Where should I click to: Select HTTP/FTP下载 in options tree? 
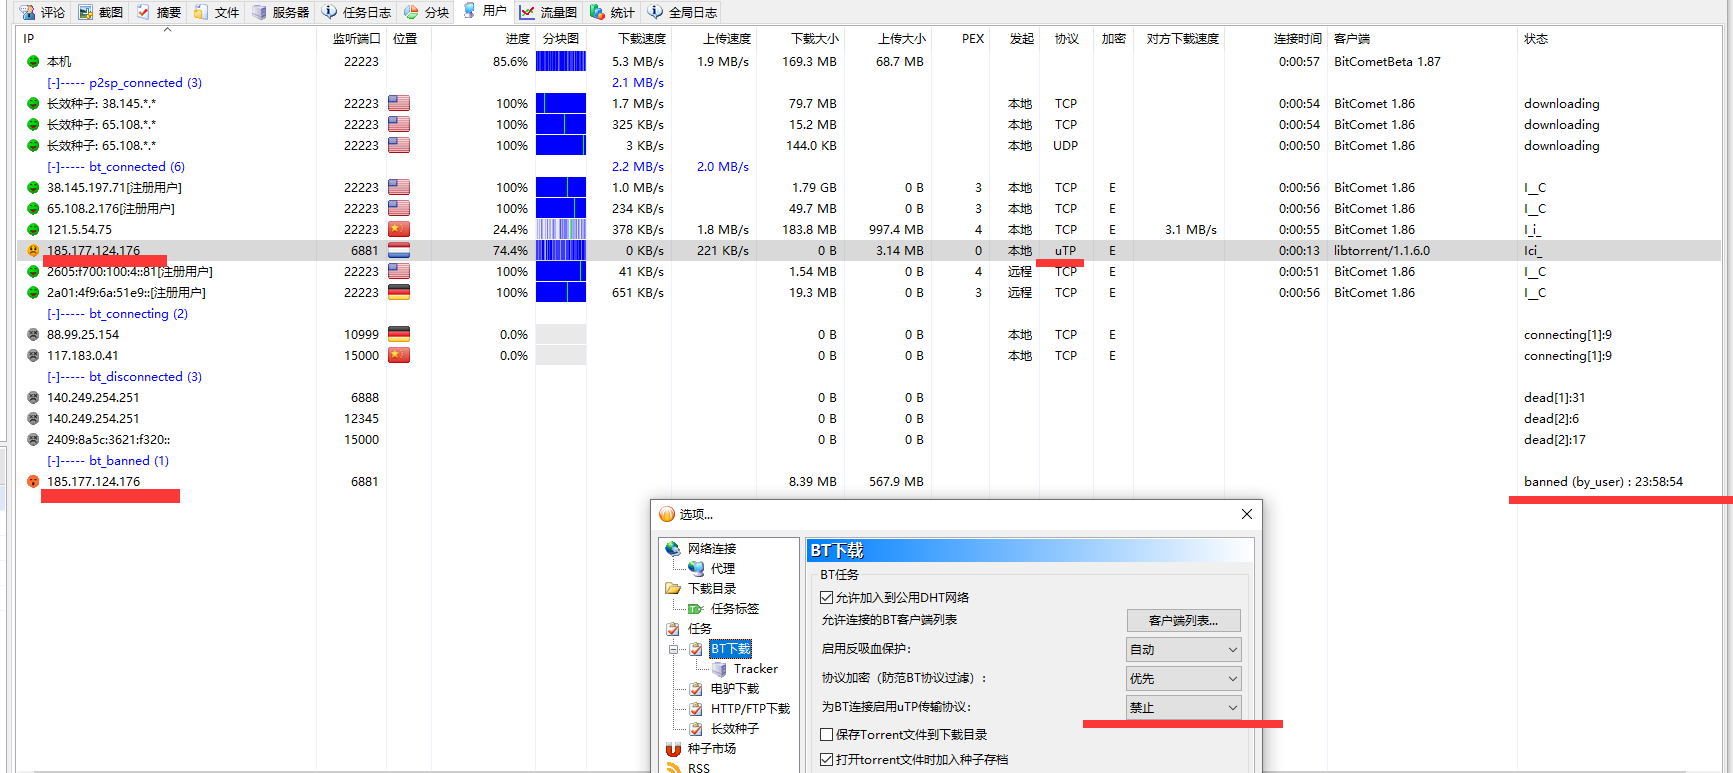point(750,709)
